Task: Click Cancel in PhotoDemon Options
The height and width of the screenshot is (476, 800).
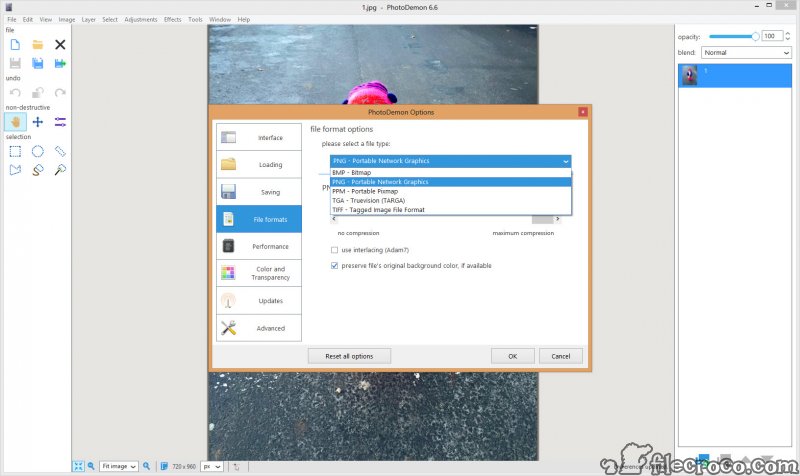Action: tap(561, 356)
